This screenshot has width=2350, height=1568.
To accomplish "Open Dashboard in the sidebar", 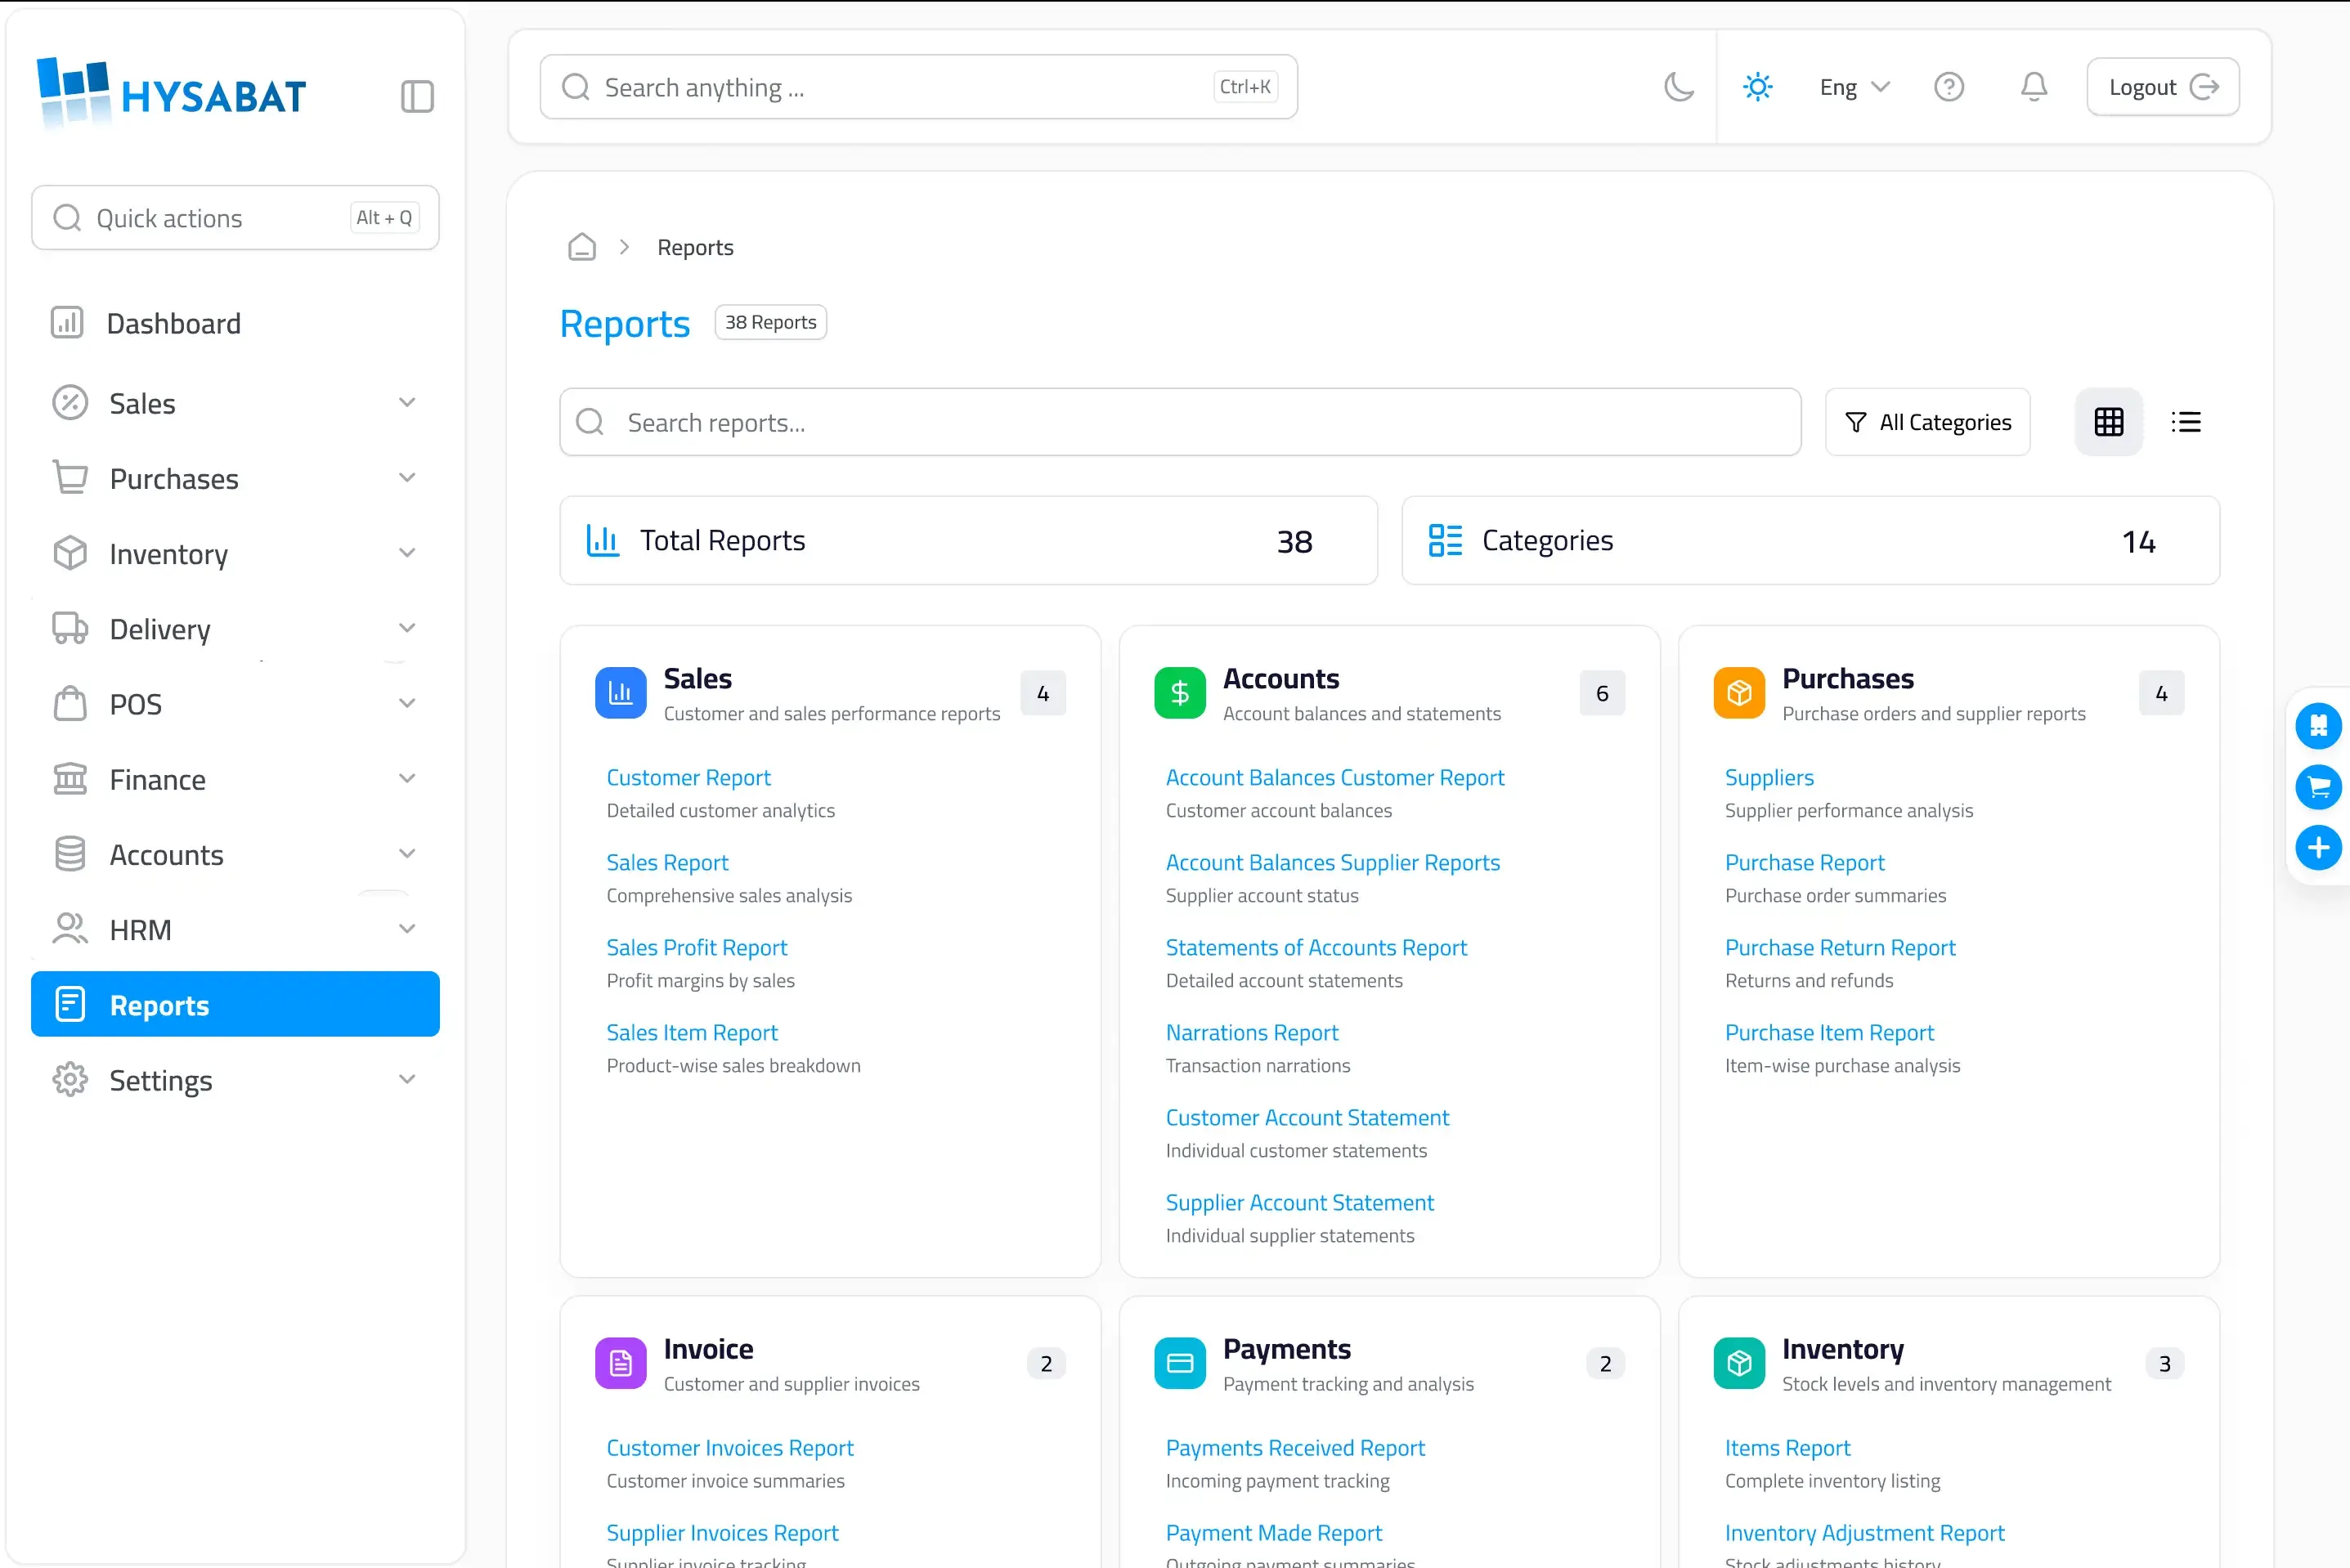I will pyautogui.click(x=235, y=323).
